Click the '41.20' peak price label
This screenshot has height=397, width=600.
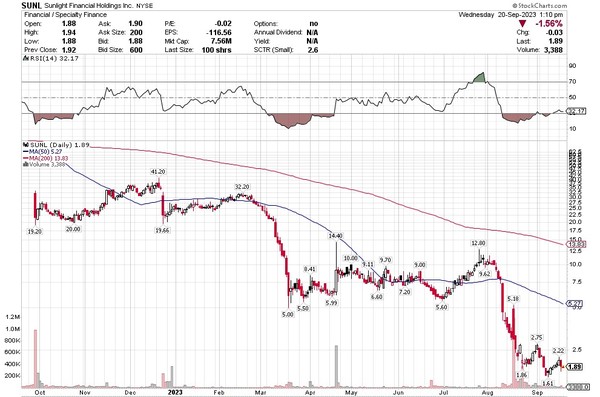click(157, 172)
